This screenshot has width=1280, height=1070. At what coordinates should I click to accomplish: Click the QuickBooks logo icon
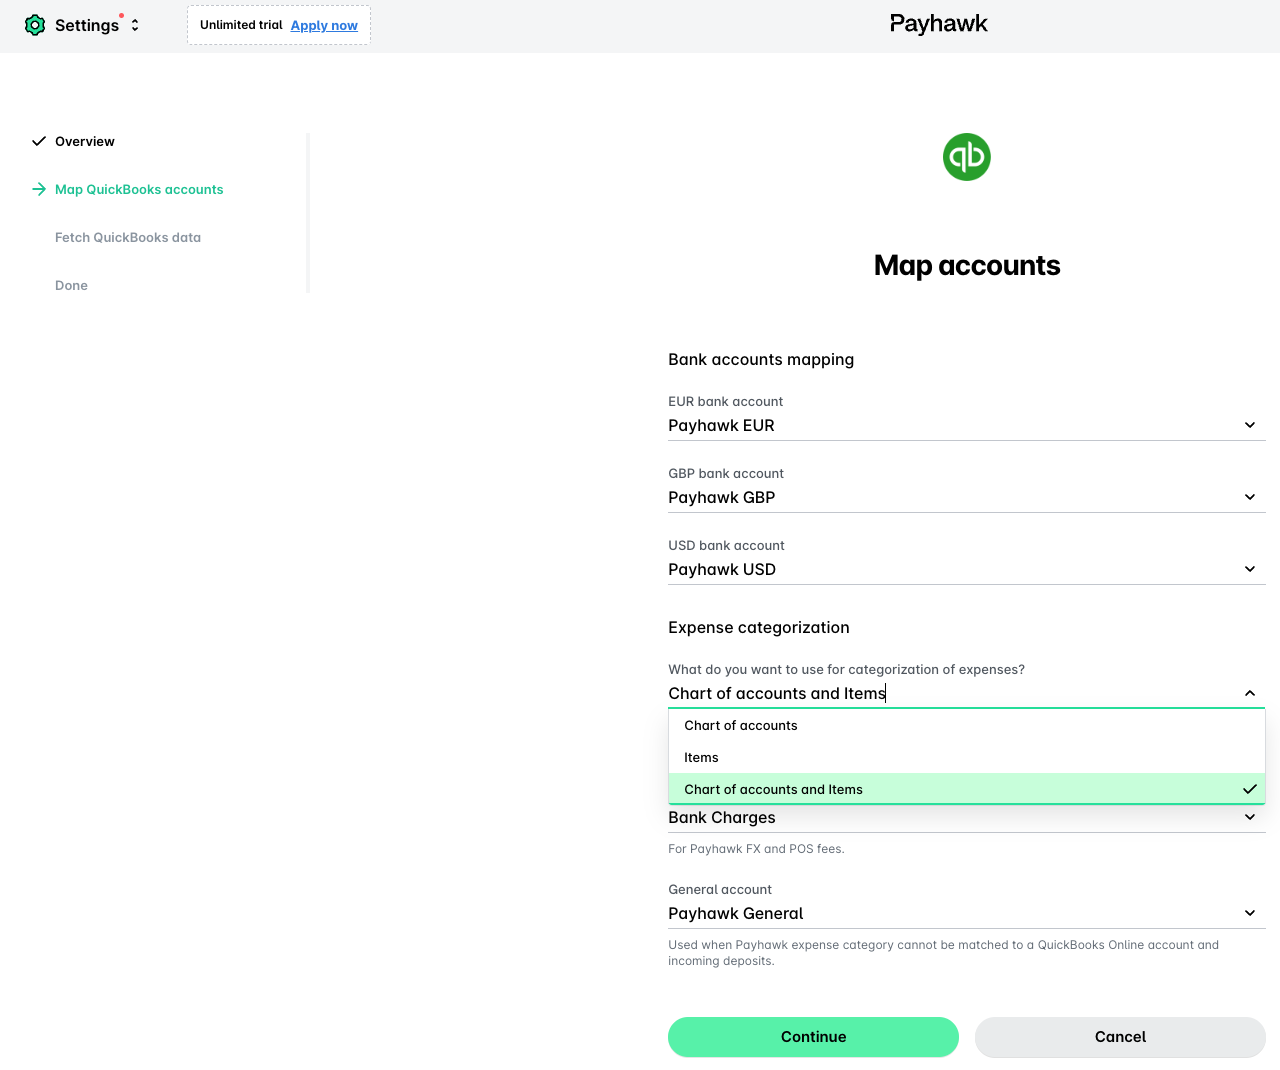click(966, 157)
